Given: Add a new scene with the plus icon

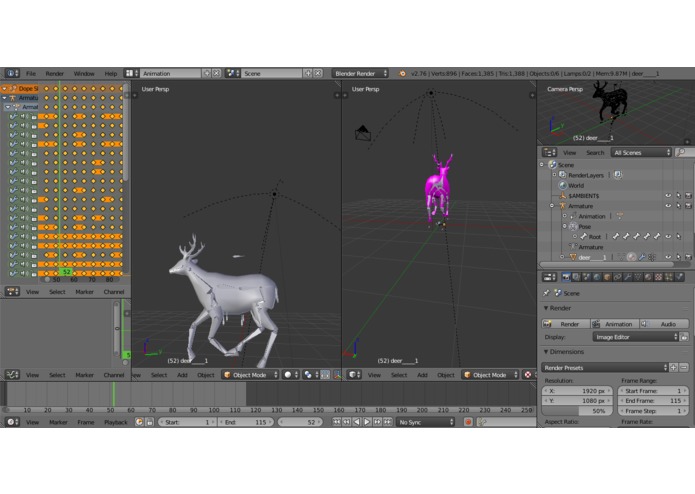Looking at the screenshot, I should click(x=308, y=73).
